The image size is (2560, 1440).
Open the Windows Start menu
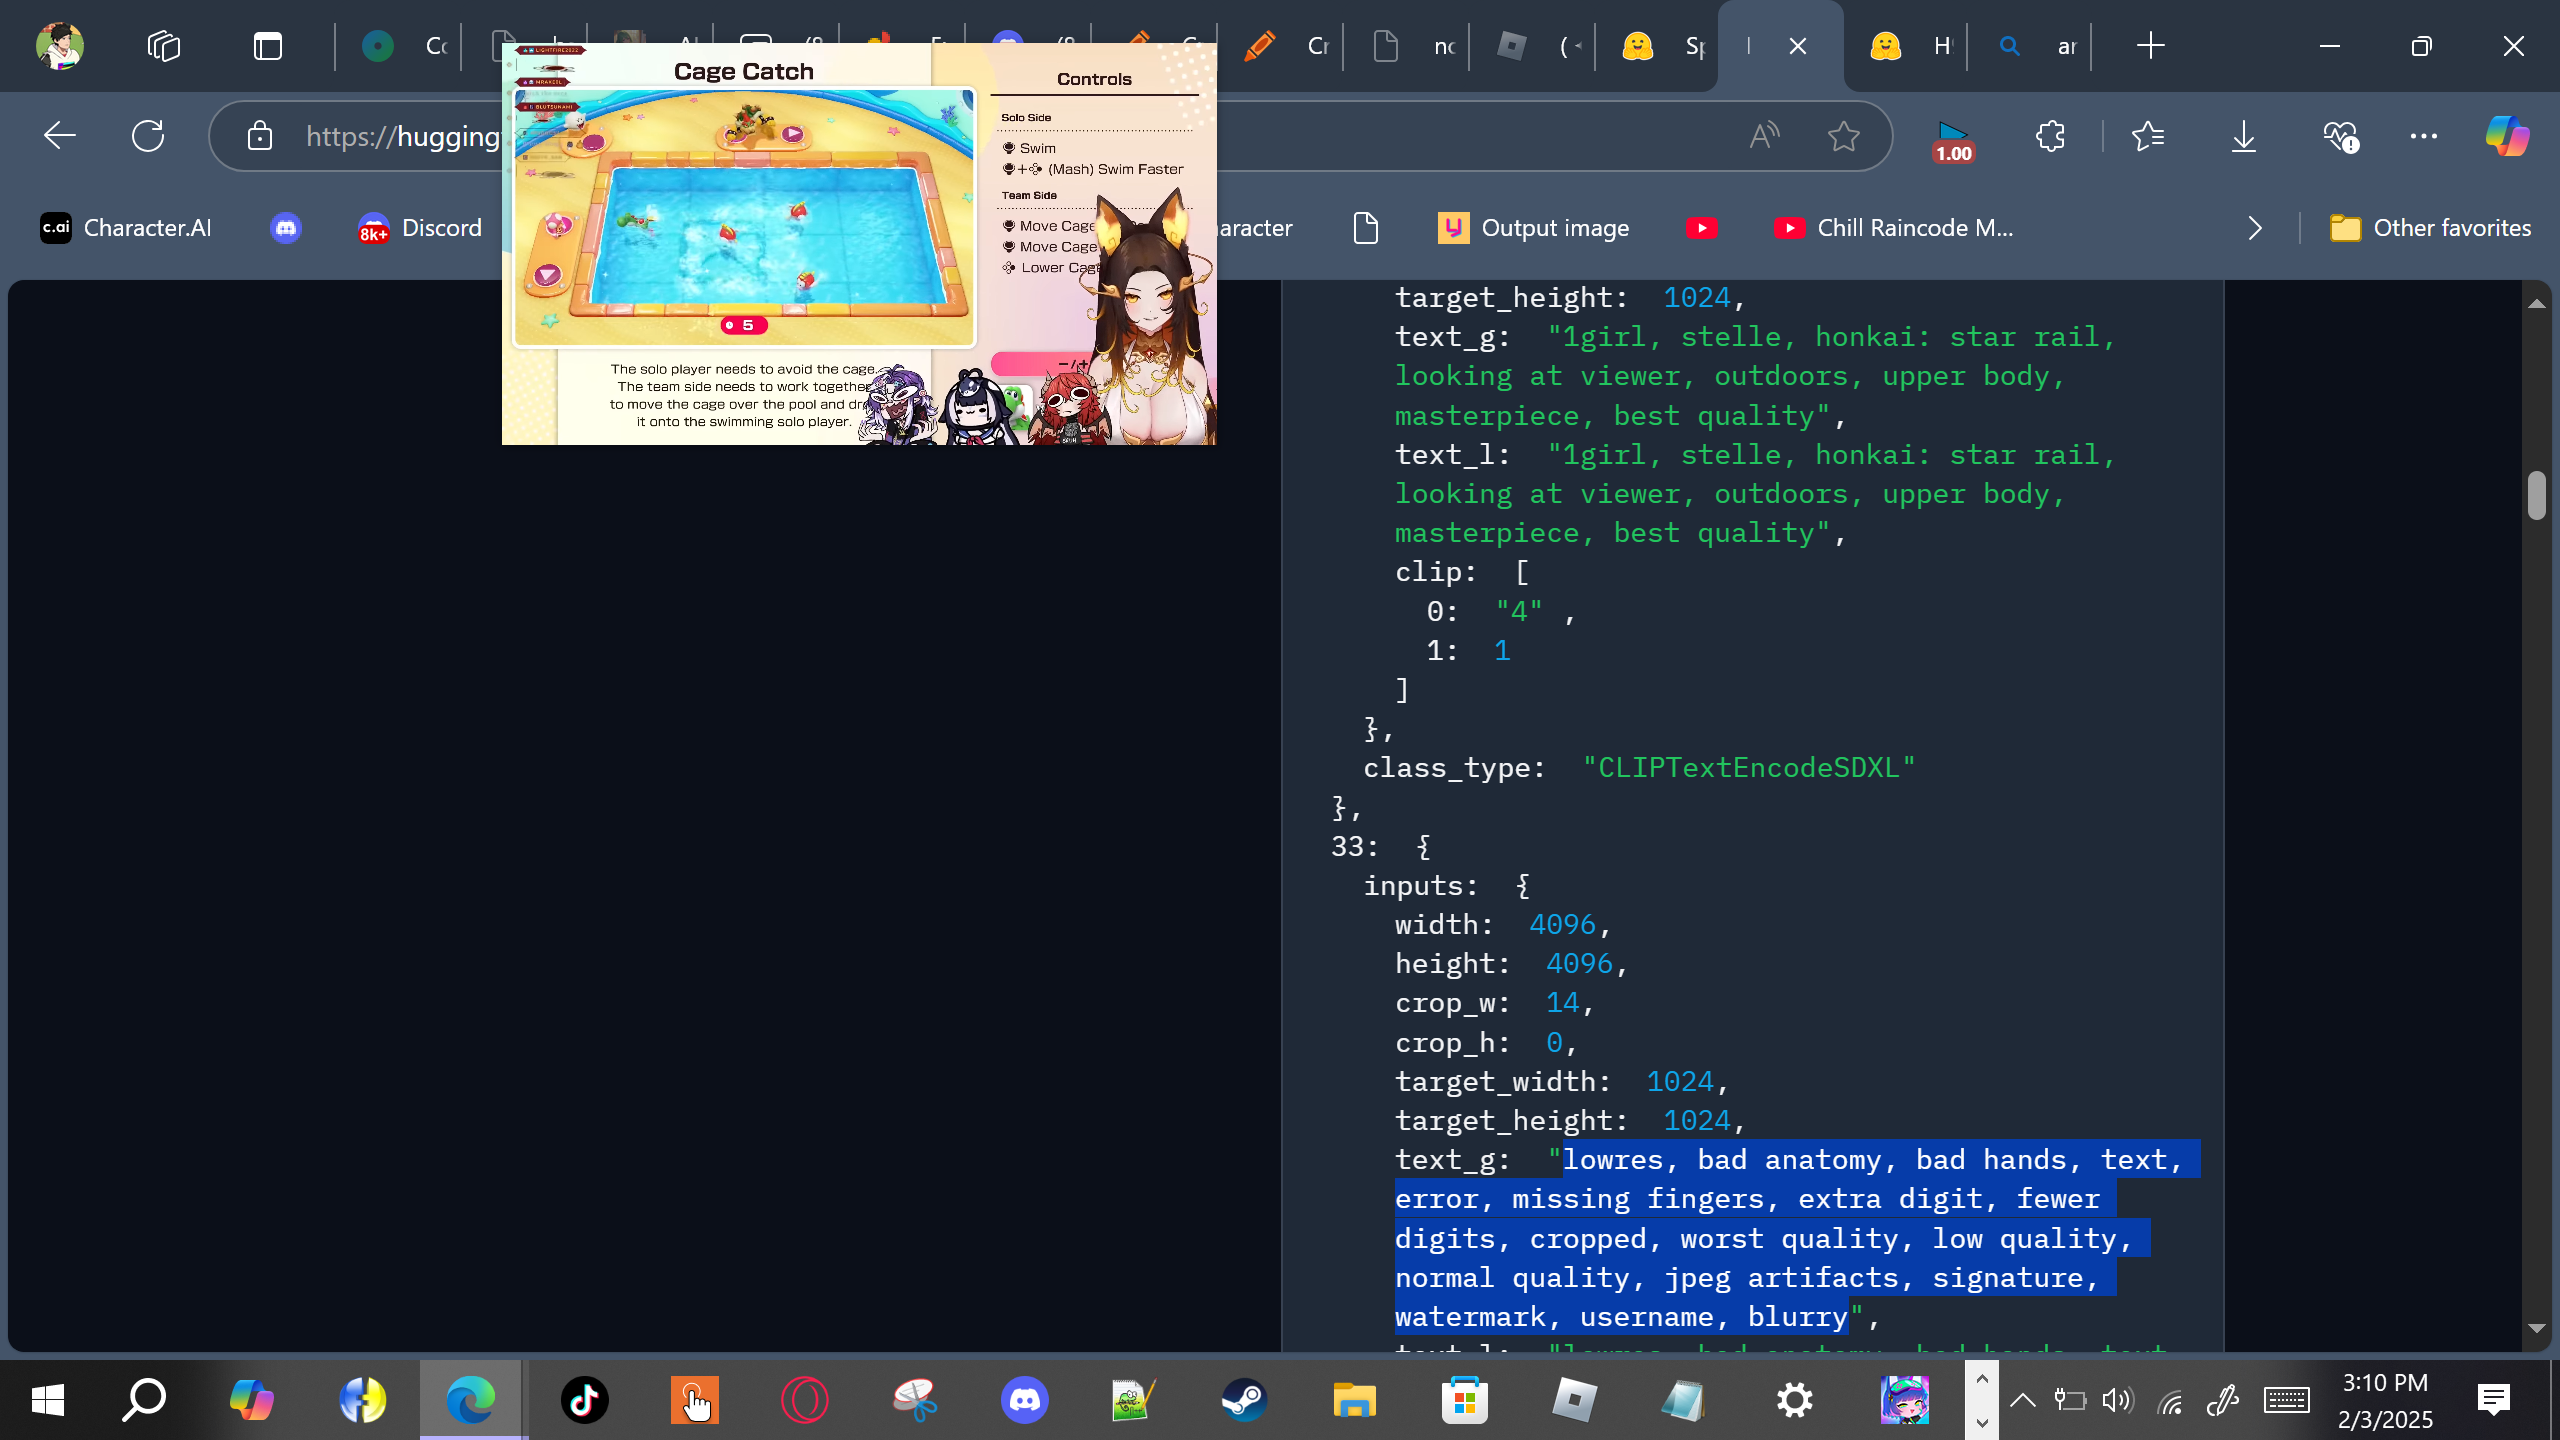click(x=48, y=1400)
